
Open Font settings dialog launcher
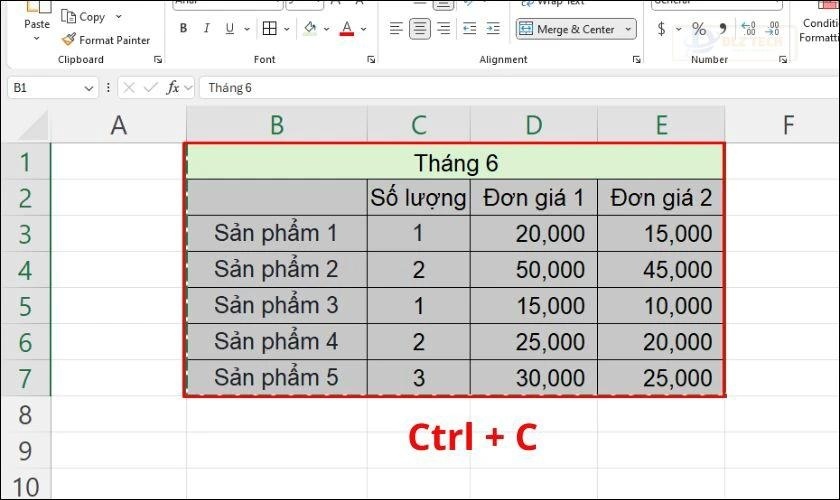[x=371, y=59]
